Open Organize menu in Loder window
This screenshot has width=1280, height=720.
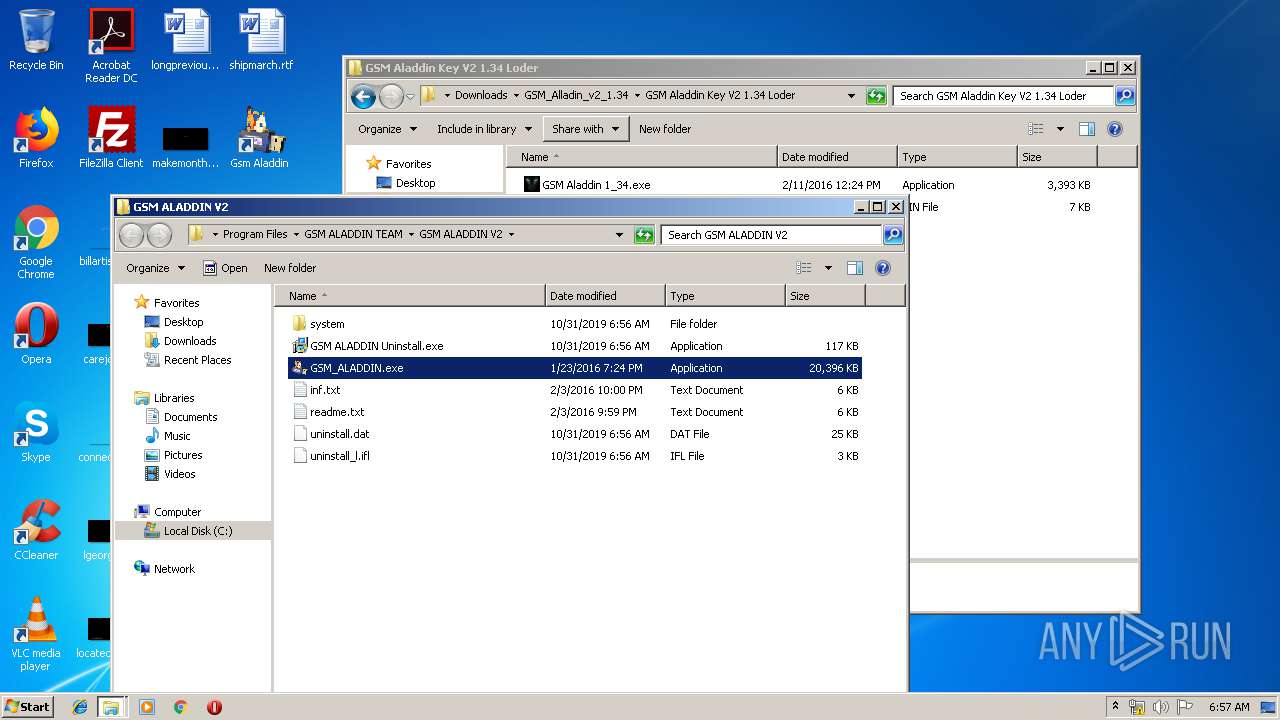click(x=386, y=129)
